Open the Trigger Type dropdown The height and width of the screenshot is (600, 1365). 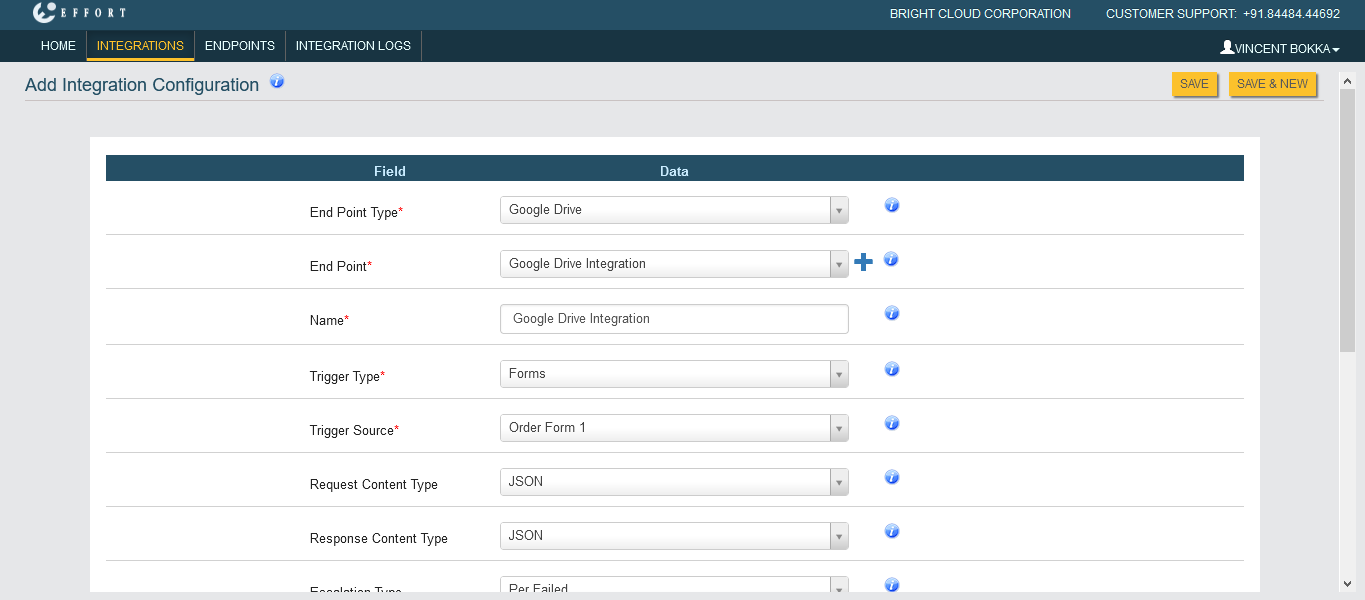[x=674, y=374]
